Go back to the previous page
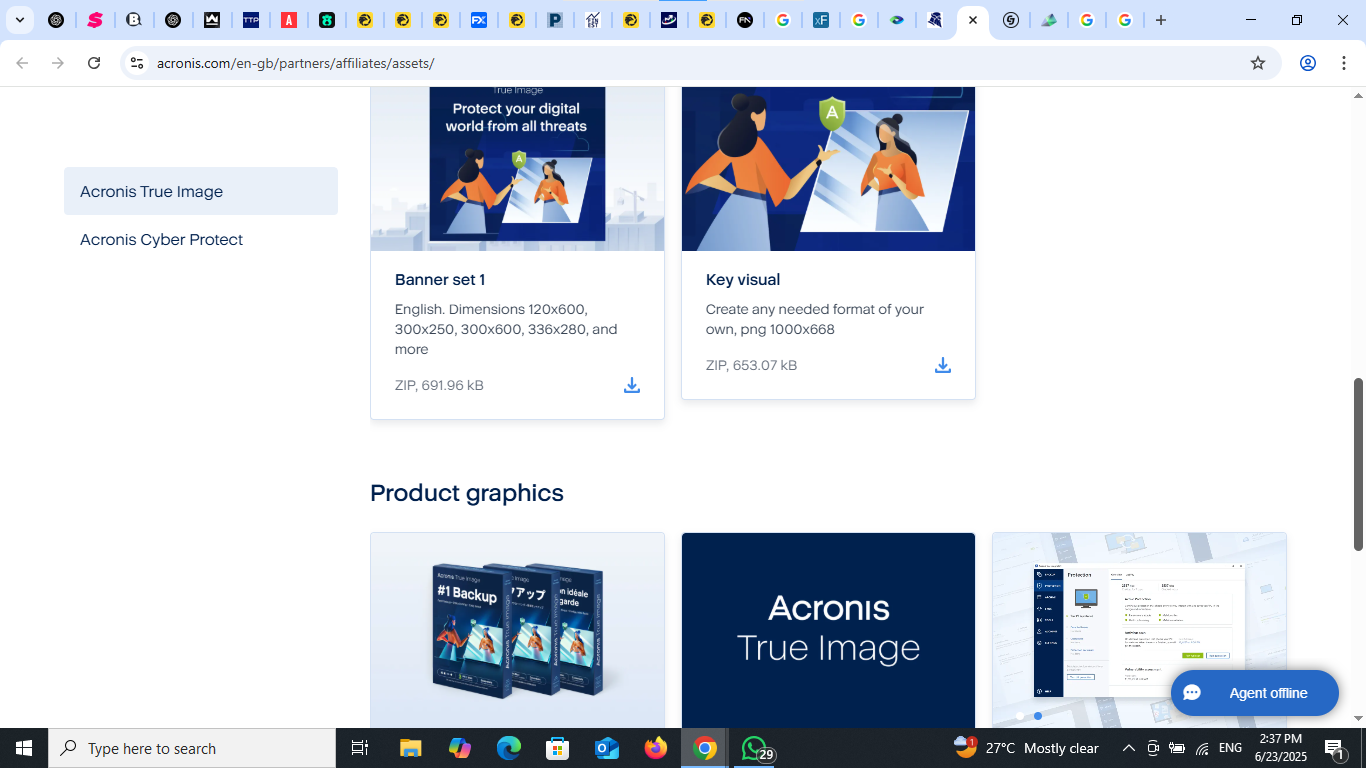Screen dimensions: 1366x768 point(22,63)
